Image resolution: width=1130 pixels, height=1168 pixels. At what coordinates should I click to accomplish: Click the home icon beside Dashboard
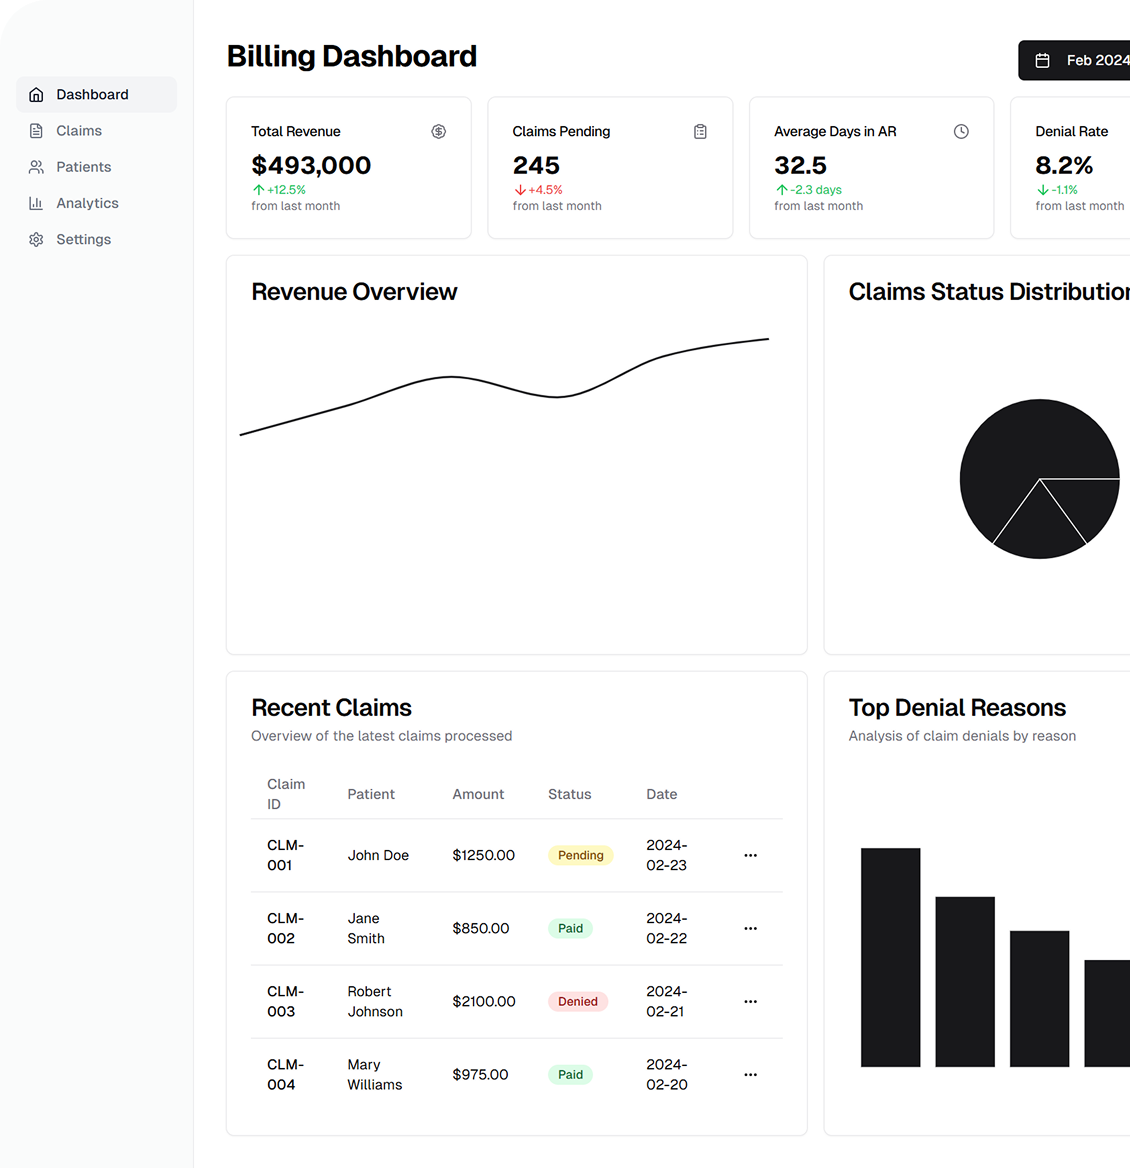[36, 95]
